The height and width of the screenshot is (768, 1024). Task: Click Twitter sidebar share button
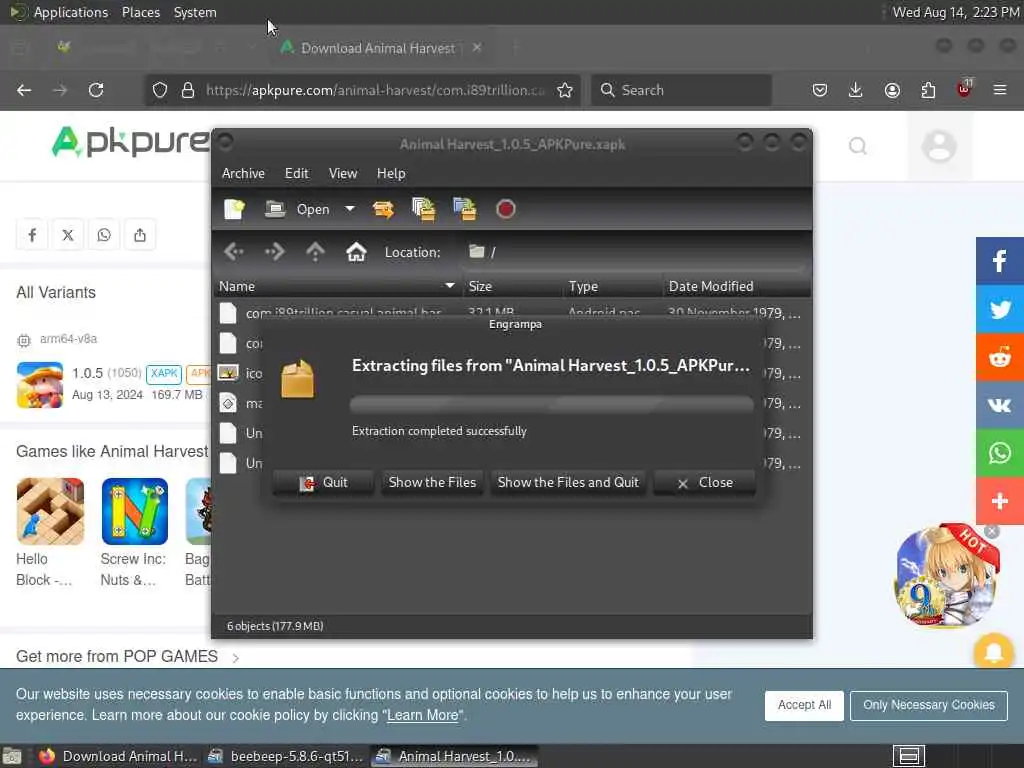tap(1000, 309)
